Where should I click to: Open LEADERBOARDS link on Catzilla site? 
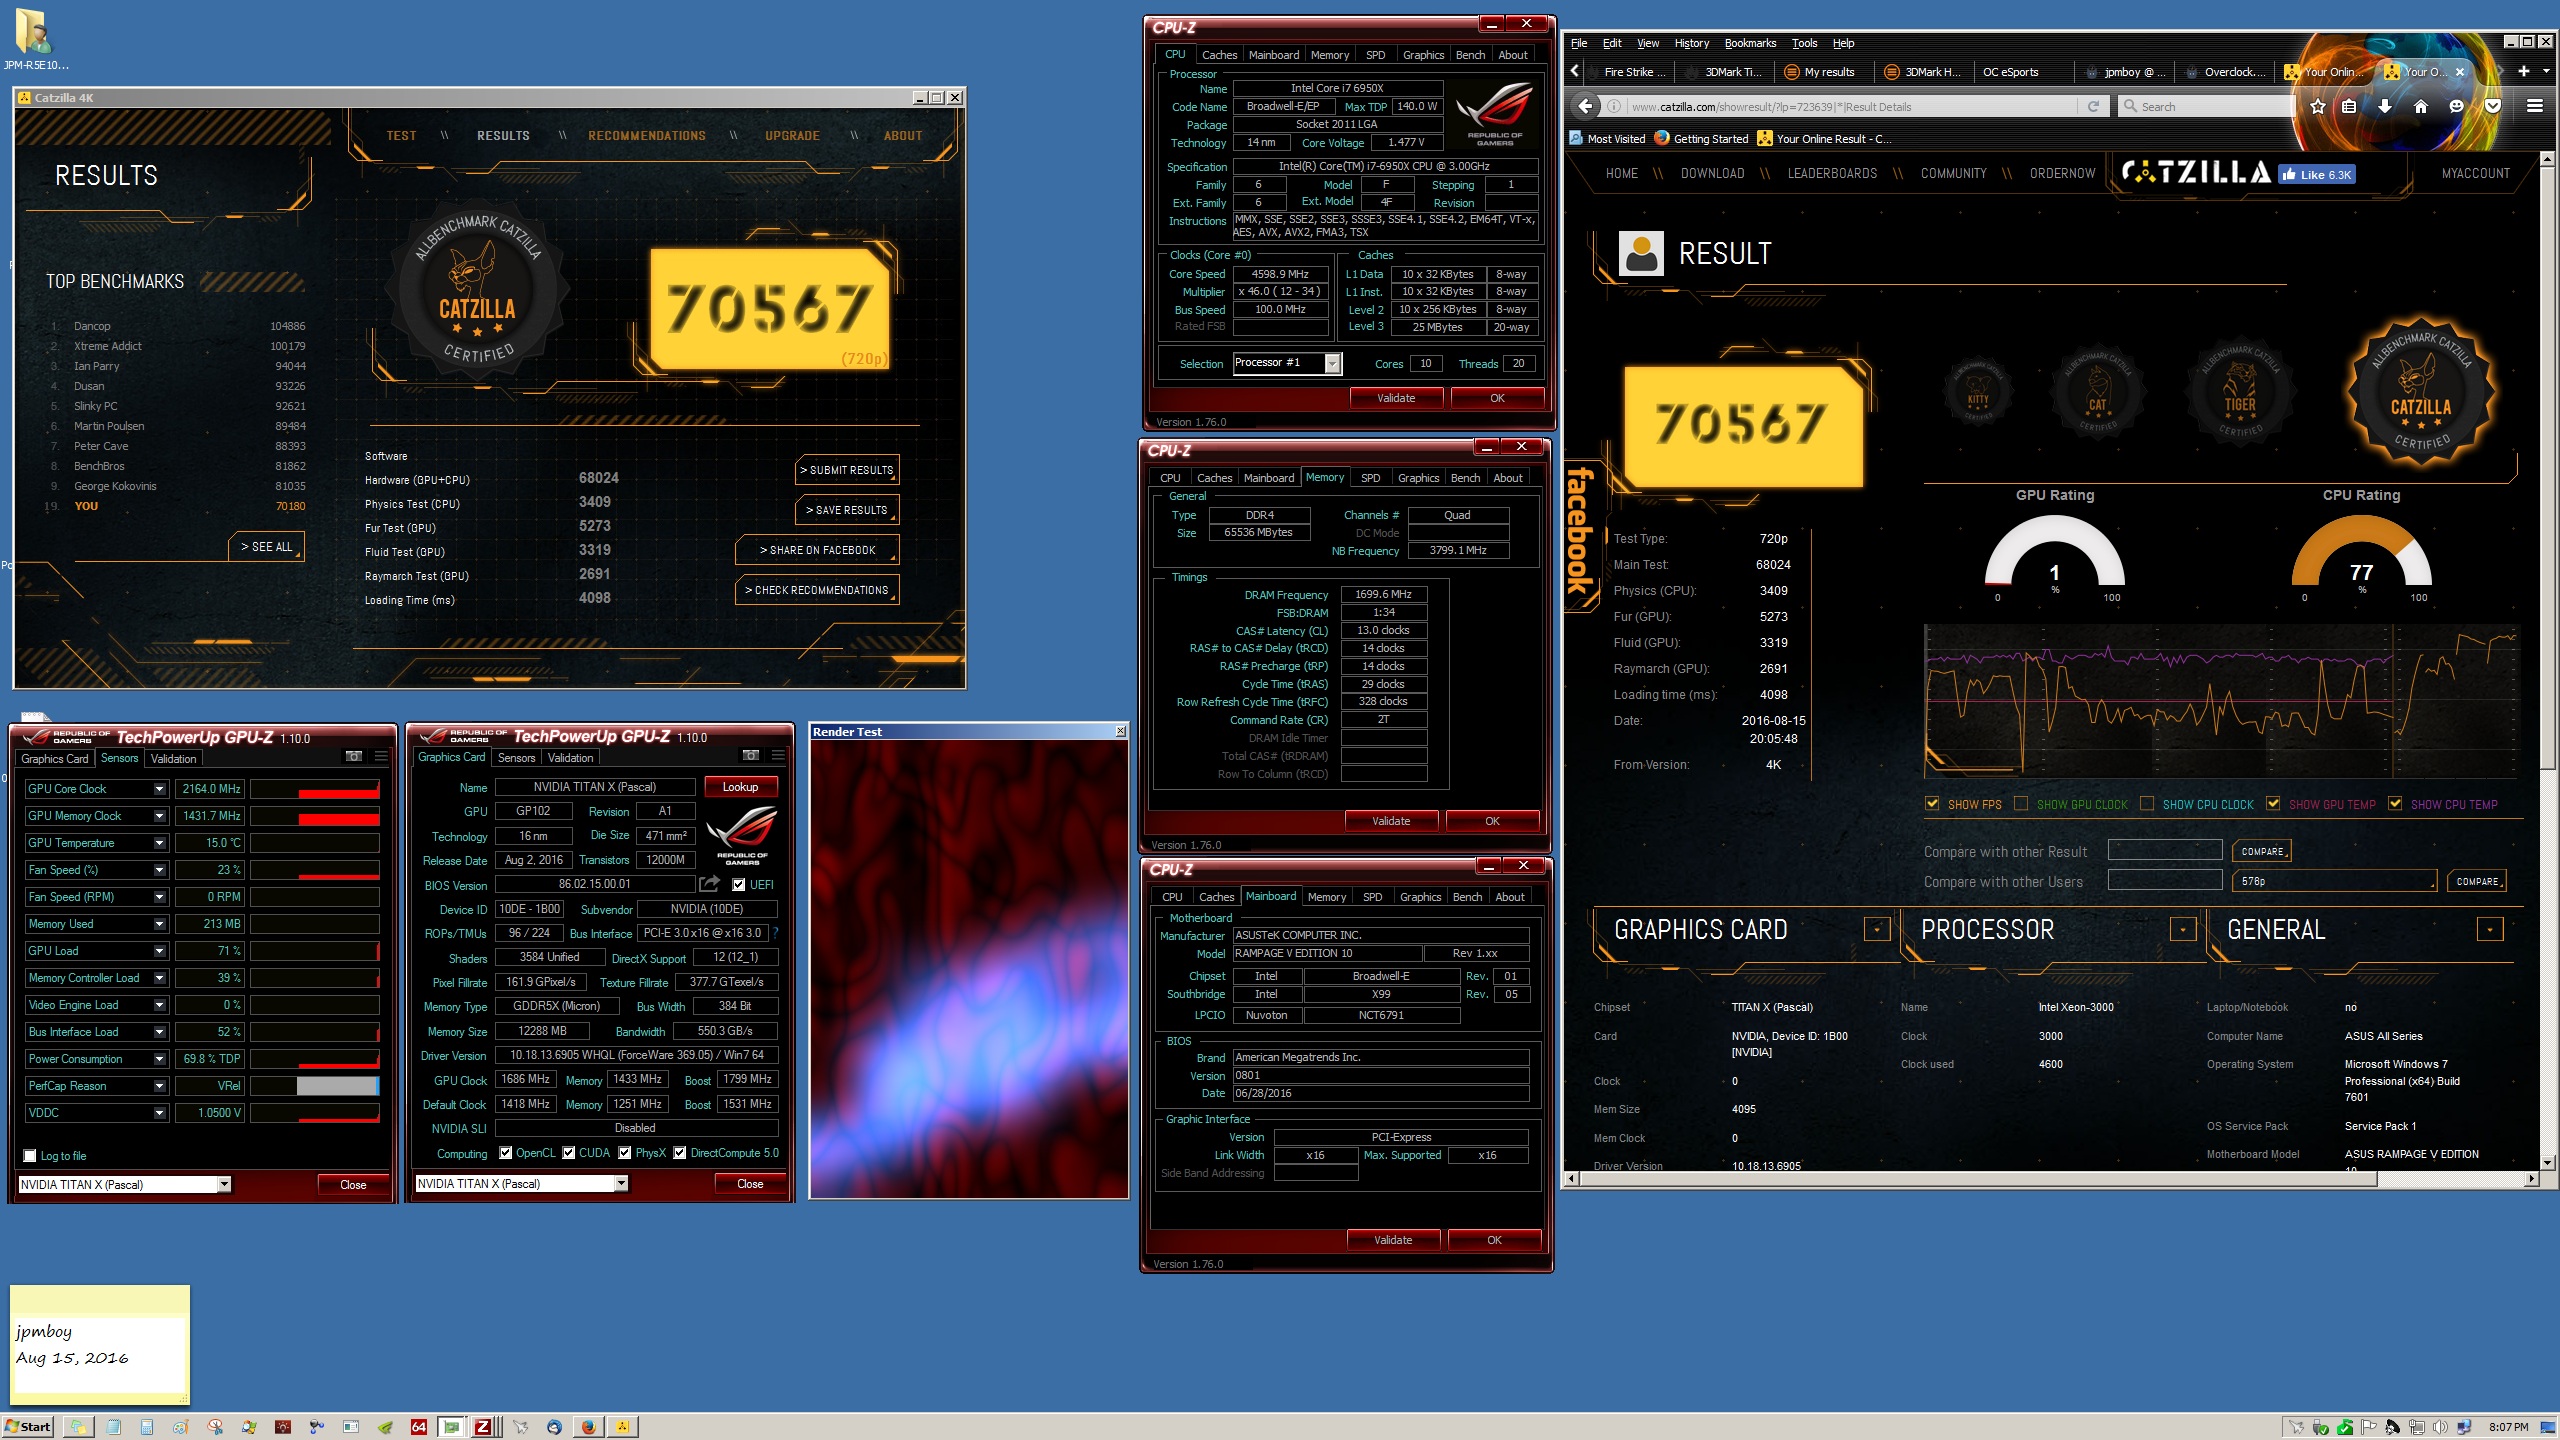pyautogui.click(x=1832, y=174)
